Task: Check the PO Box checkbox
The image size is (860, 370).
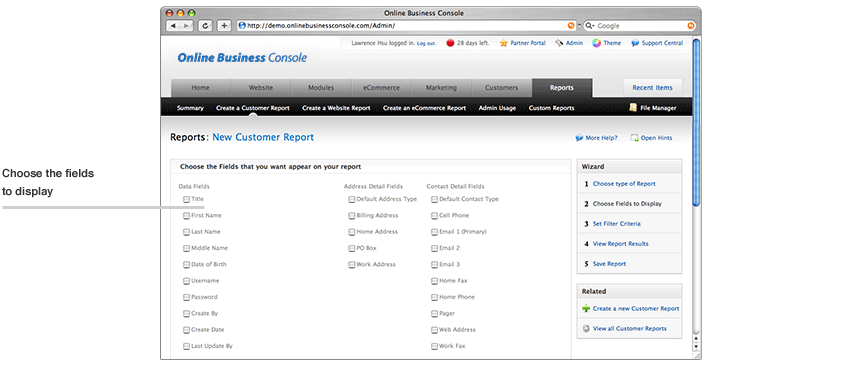Action: 352,248
